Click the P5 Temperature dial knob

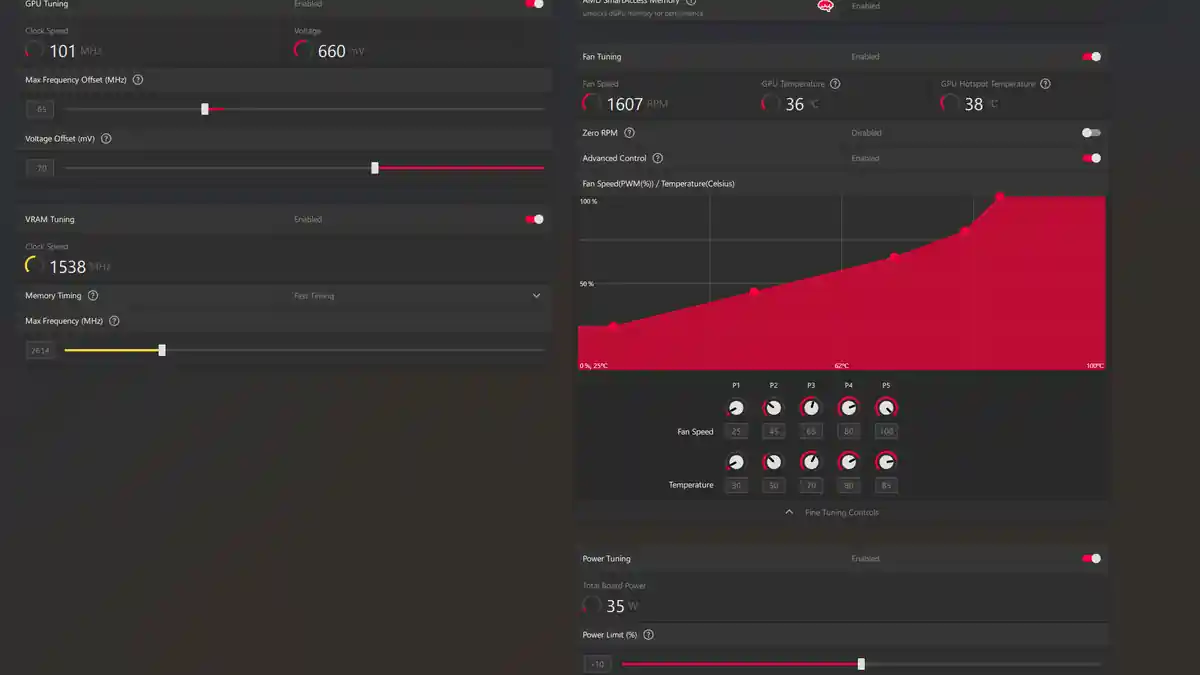pos(886,462)
